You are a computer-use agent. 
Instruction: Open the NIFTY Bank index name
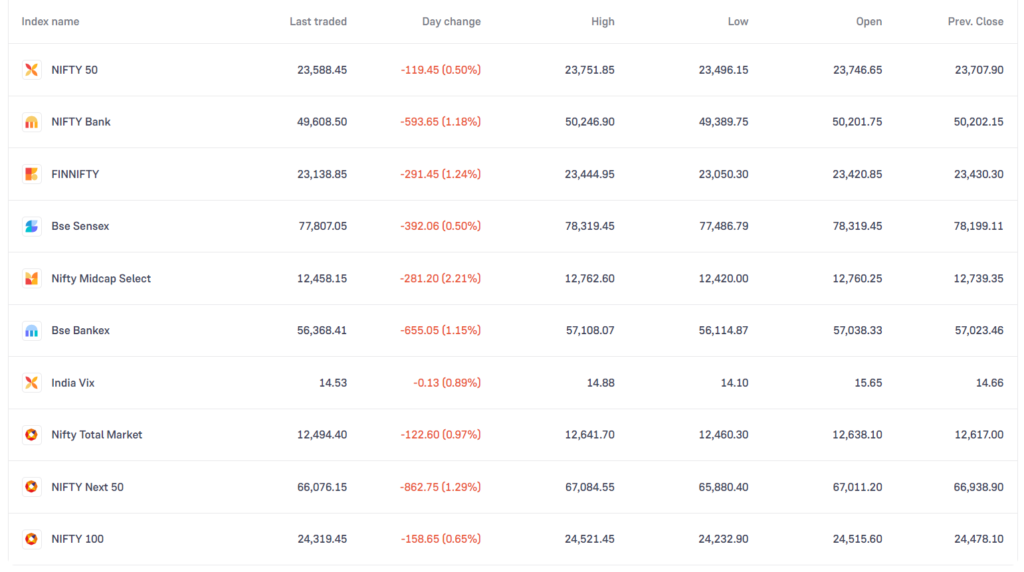point(81,122)
